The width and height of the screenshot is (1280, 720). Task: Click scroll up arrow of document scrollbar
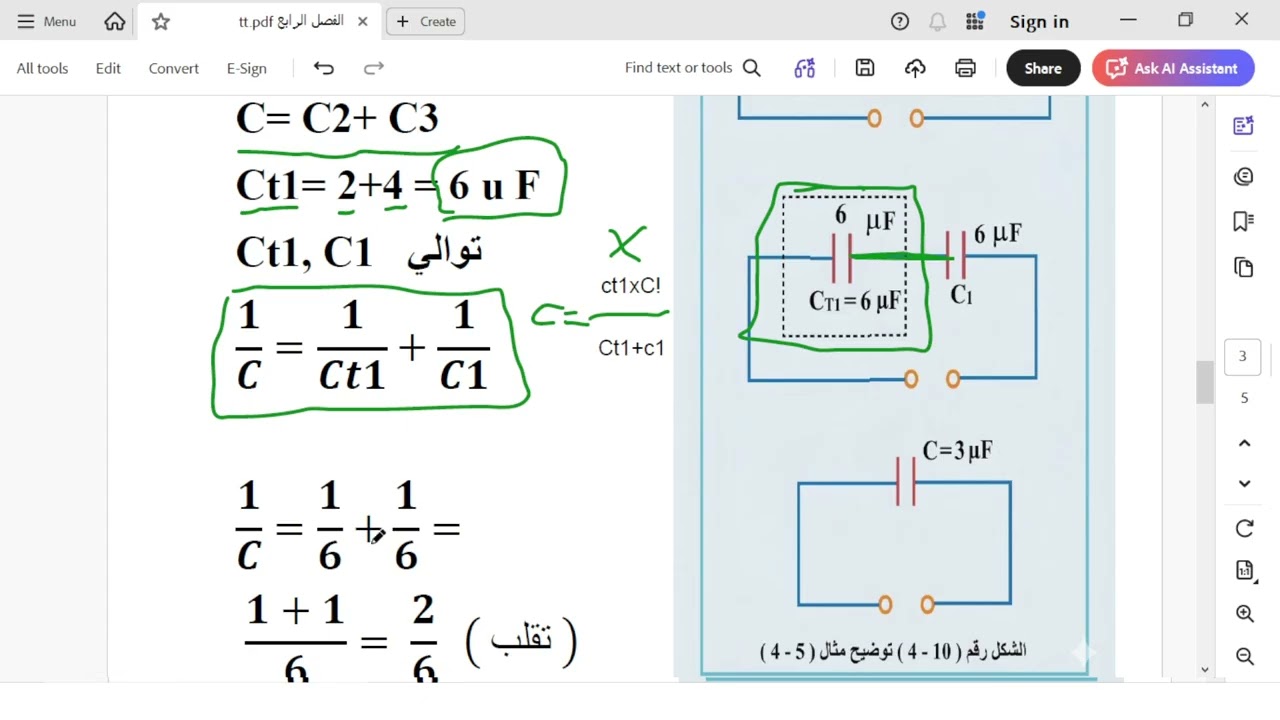pos(1204,105)
